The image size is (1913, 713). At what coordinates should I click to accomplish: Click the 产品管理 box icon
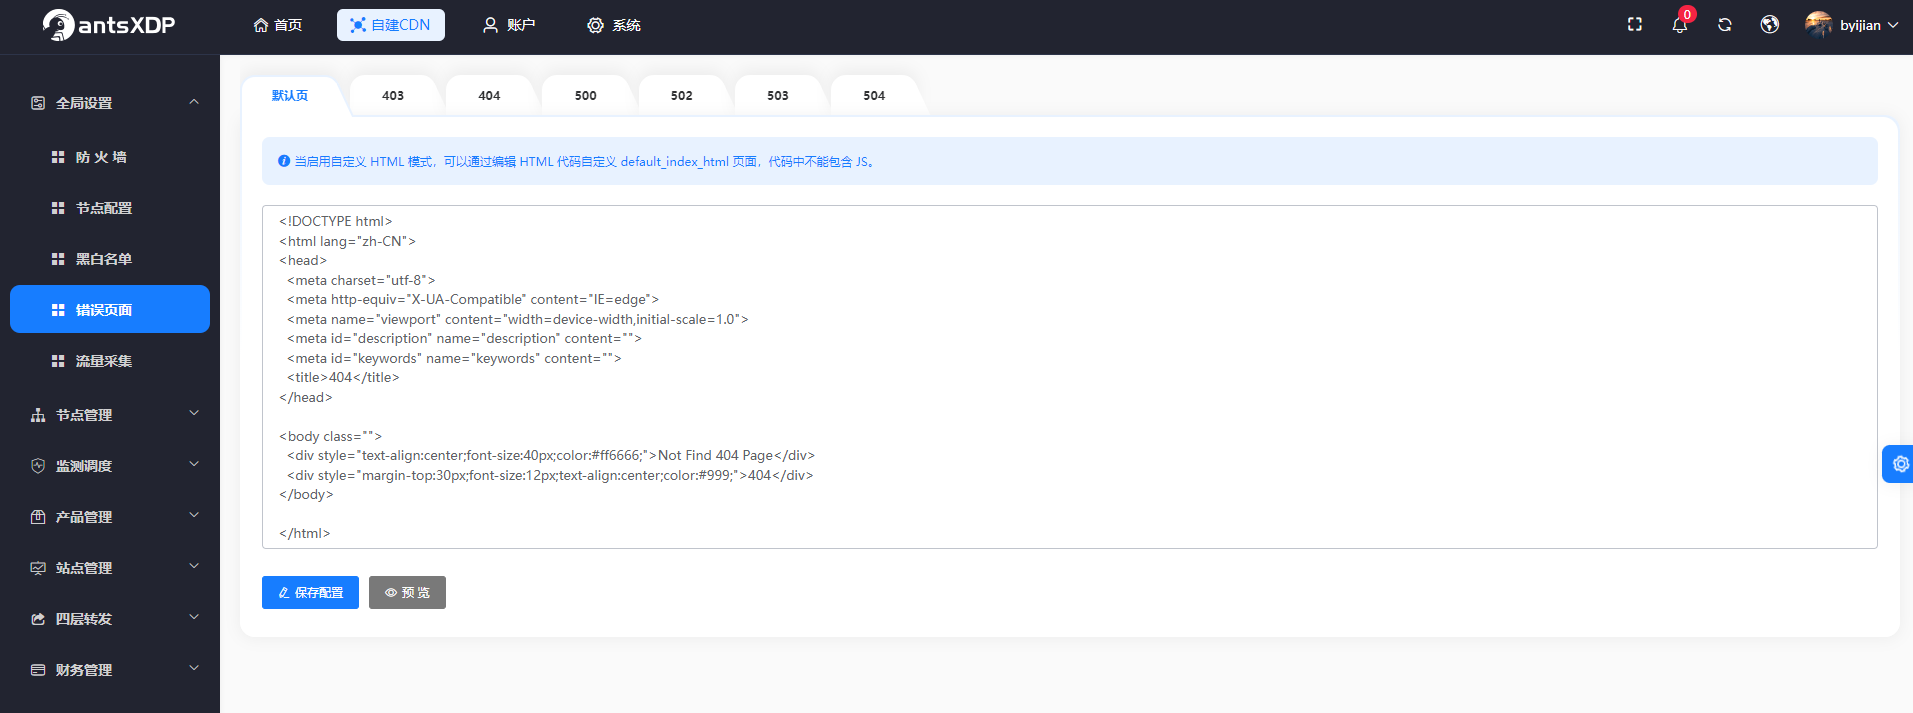click(38, 517)
